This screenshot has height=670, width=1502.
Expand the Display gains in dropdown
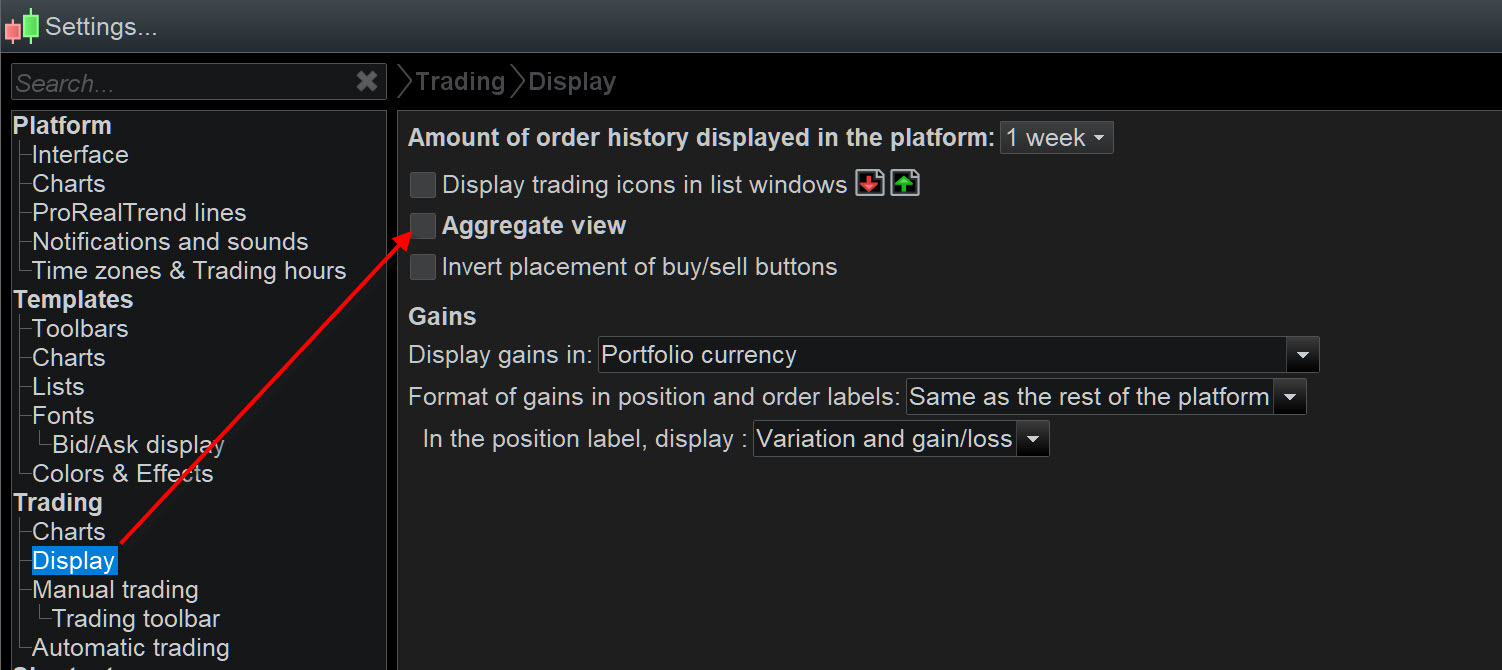(1303, 355)
